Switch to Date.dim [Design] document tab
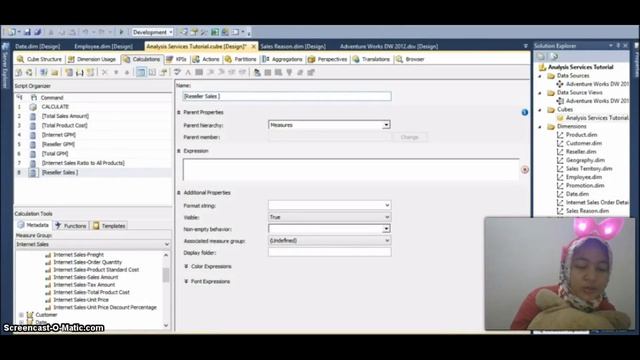Image resolution: width=640 pixels, height=360 pixels. tap(38, 47)
